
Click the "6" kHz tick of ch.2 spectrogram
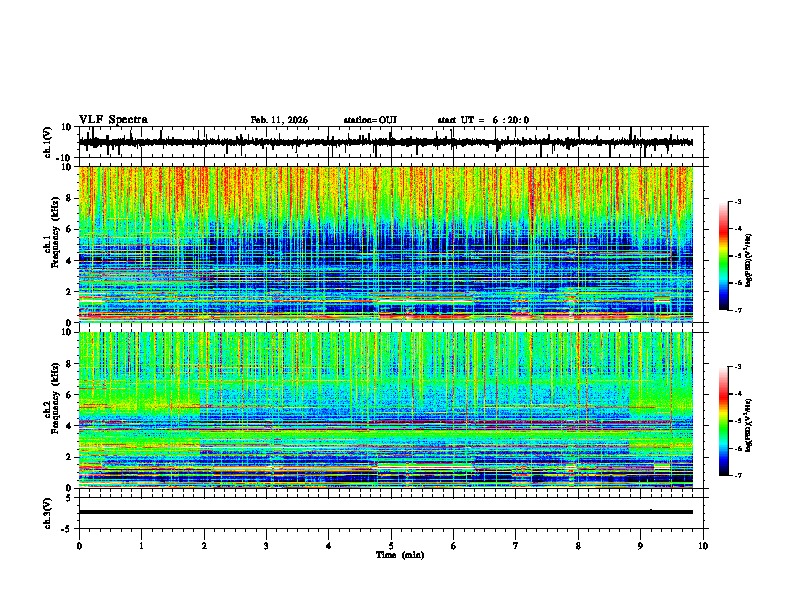(x=70, y=395)
